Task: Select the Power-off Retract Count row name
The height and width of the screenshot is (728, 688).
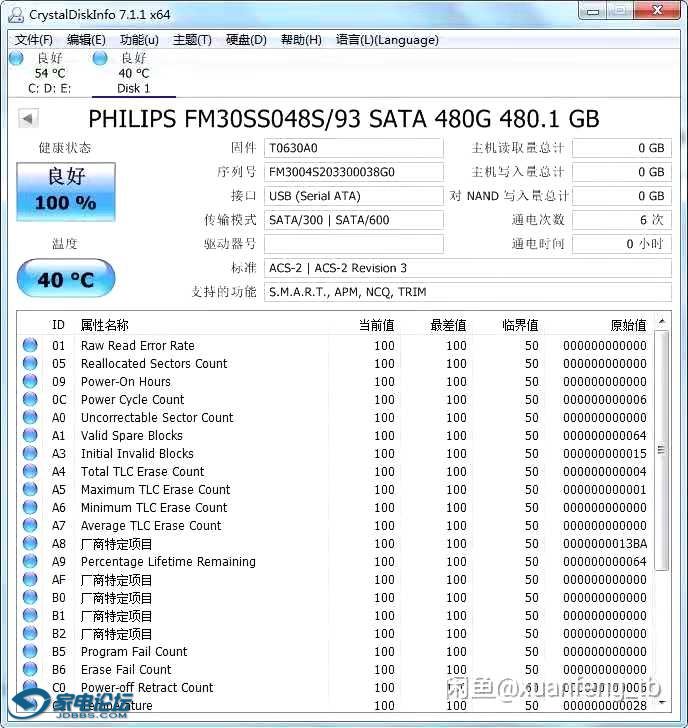Action: pos(147,687)
